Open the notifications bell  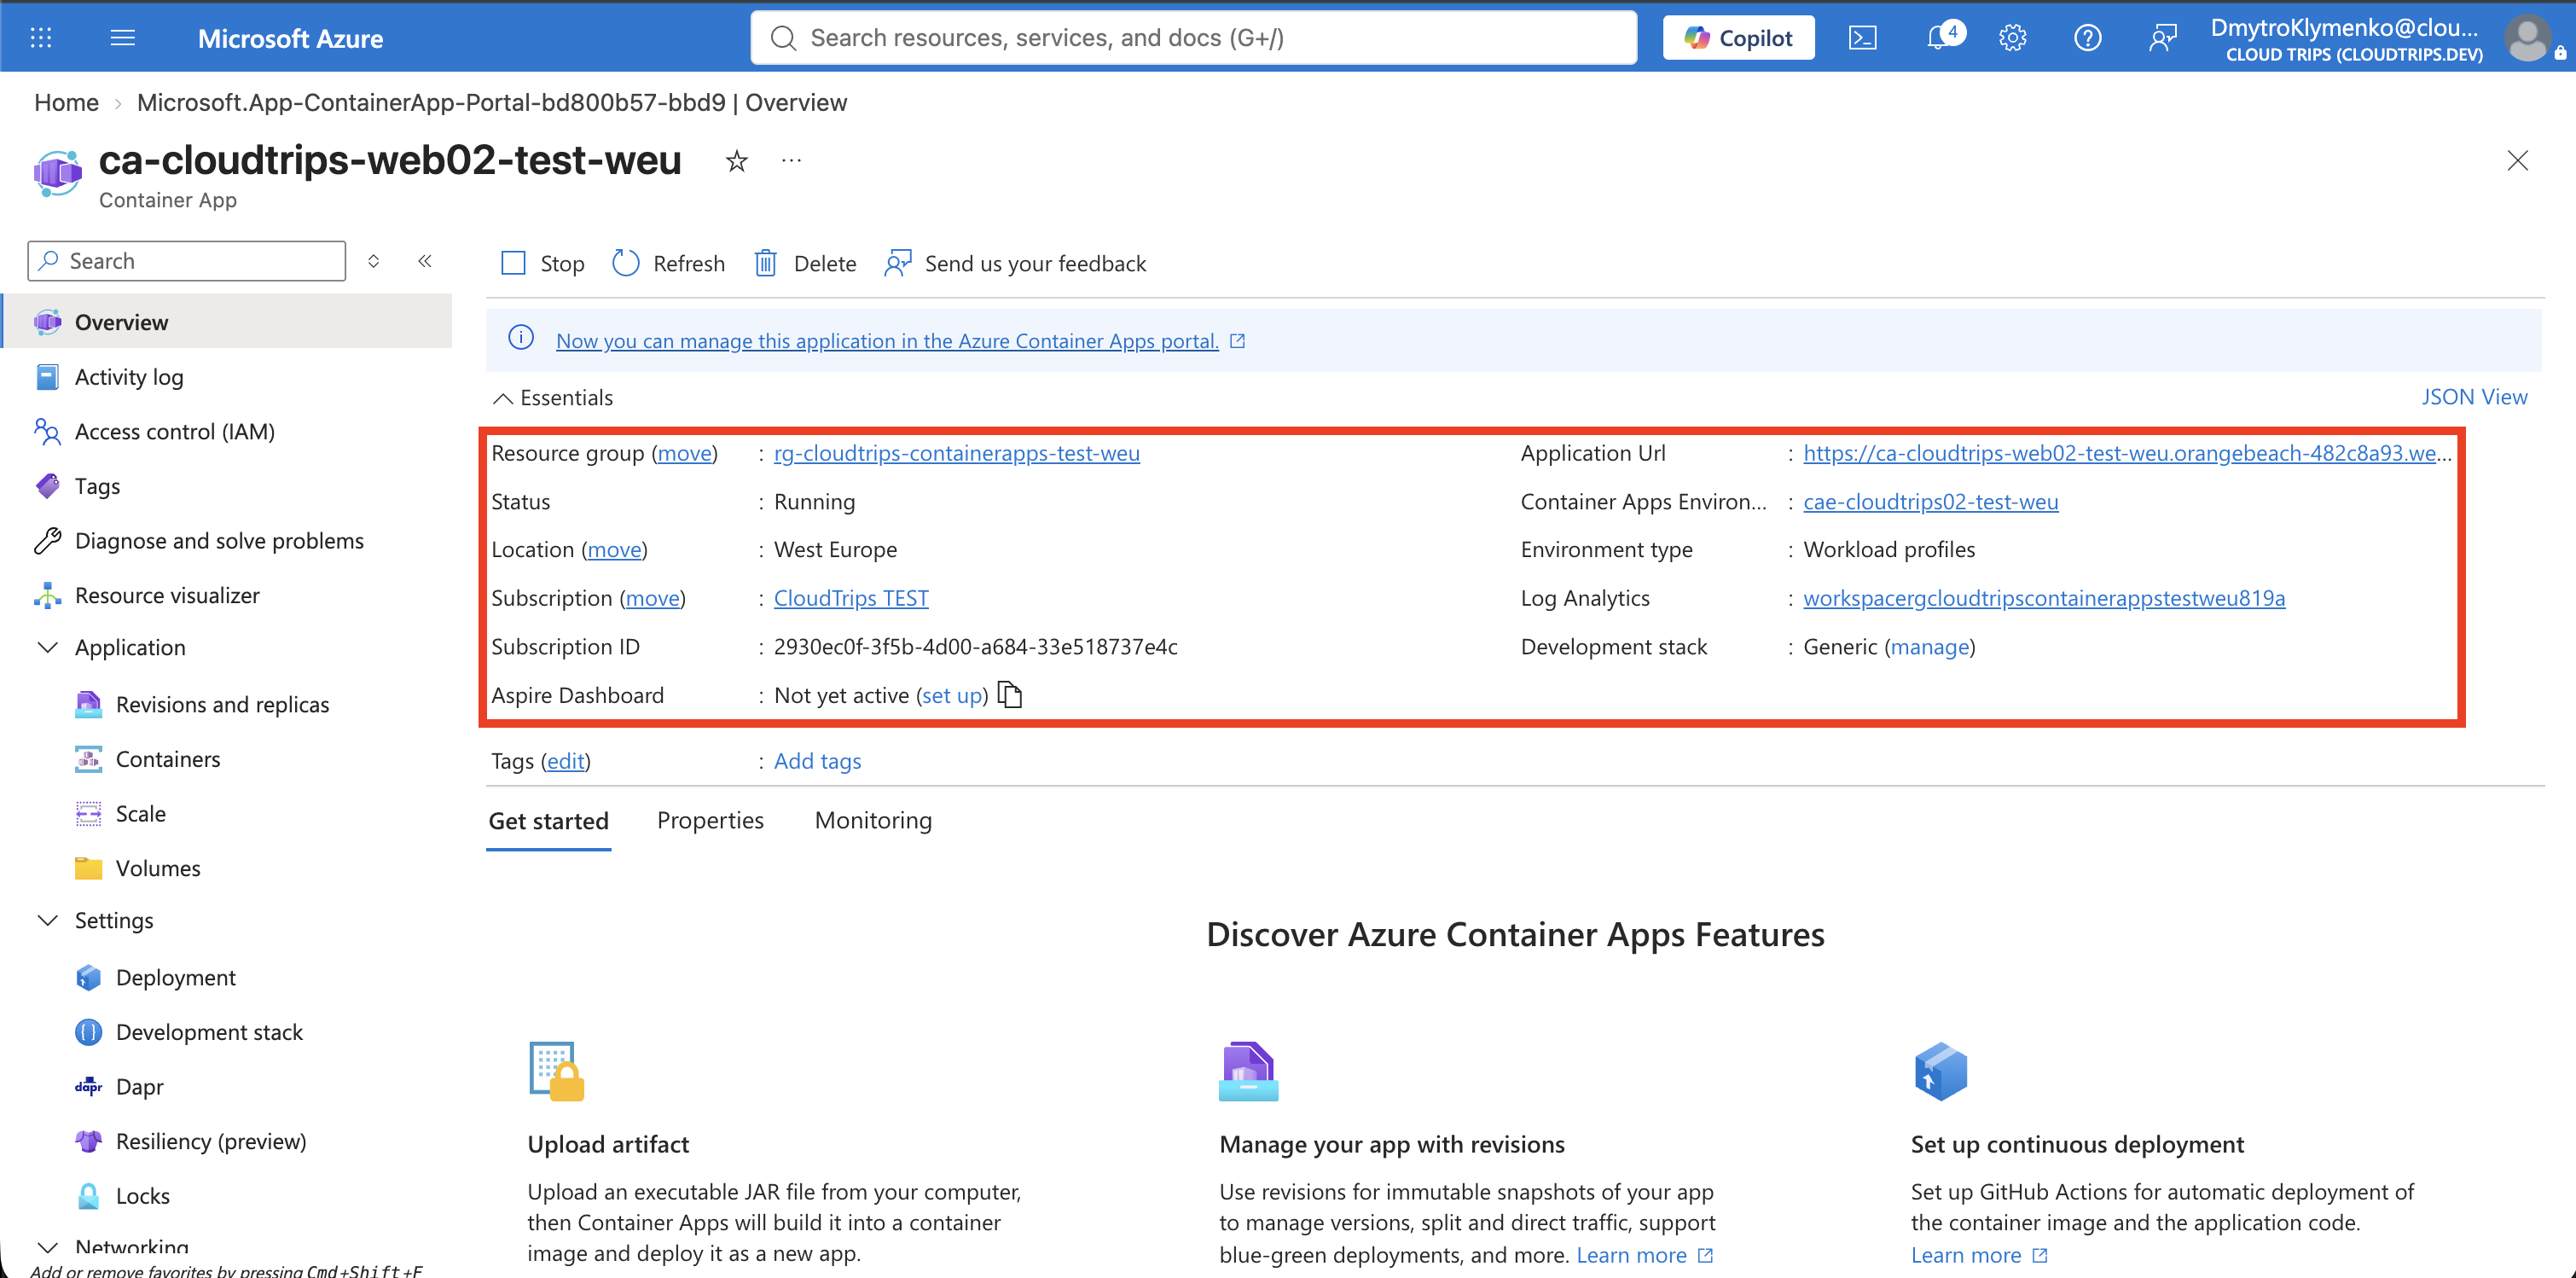pyautogui.click(x=1941, y=37)
